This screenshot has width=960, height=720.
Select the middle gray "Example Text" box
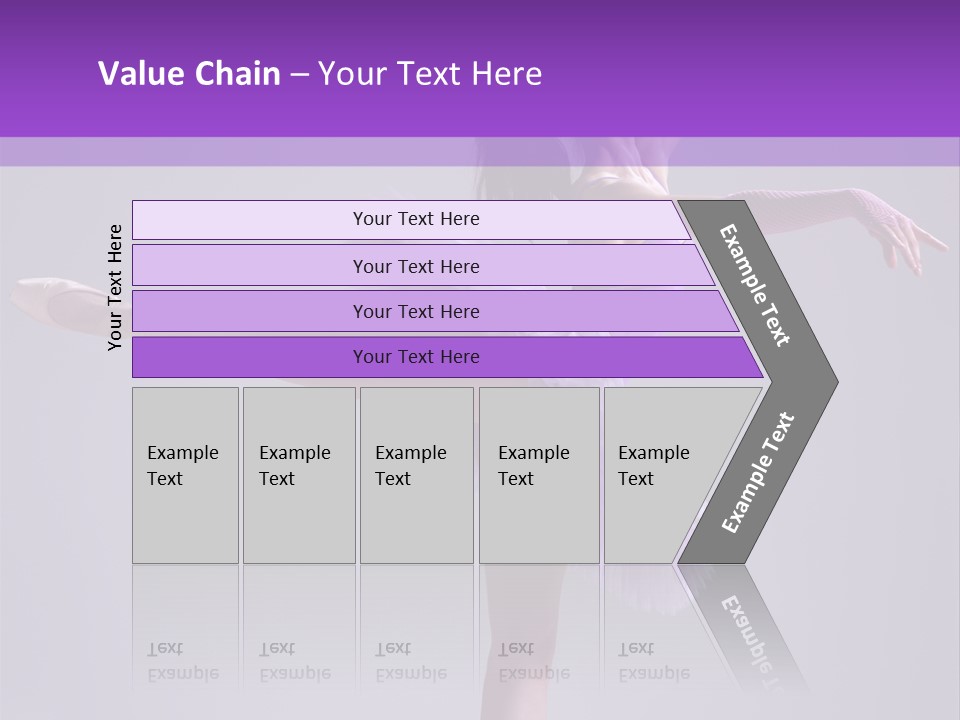click(x=417, y=475)
